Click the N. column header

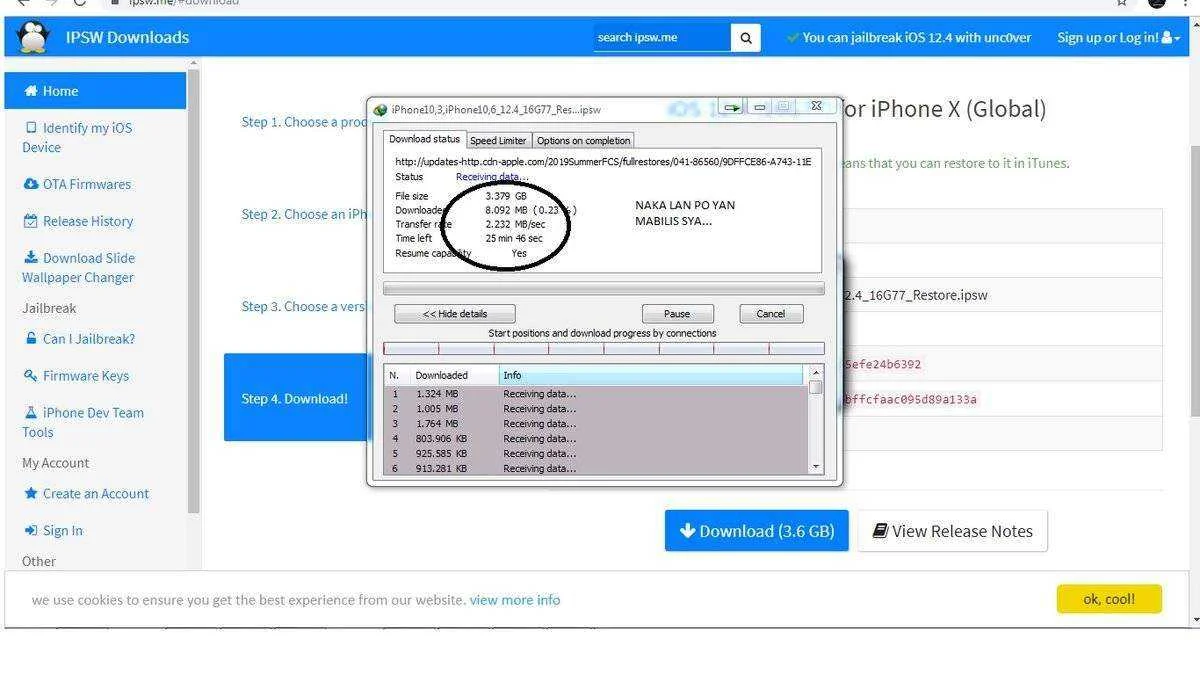(397, 375)
